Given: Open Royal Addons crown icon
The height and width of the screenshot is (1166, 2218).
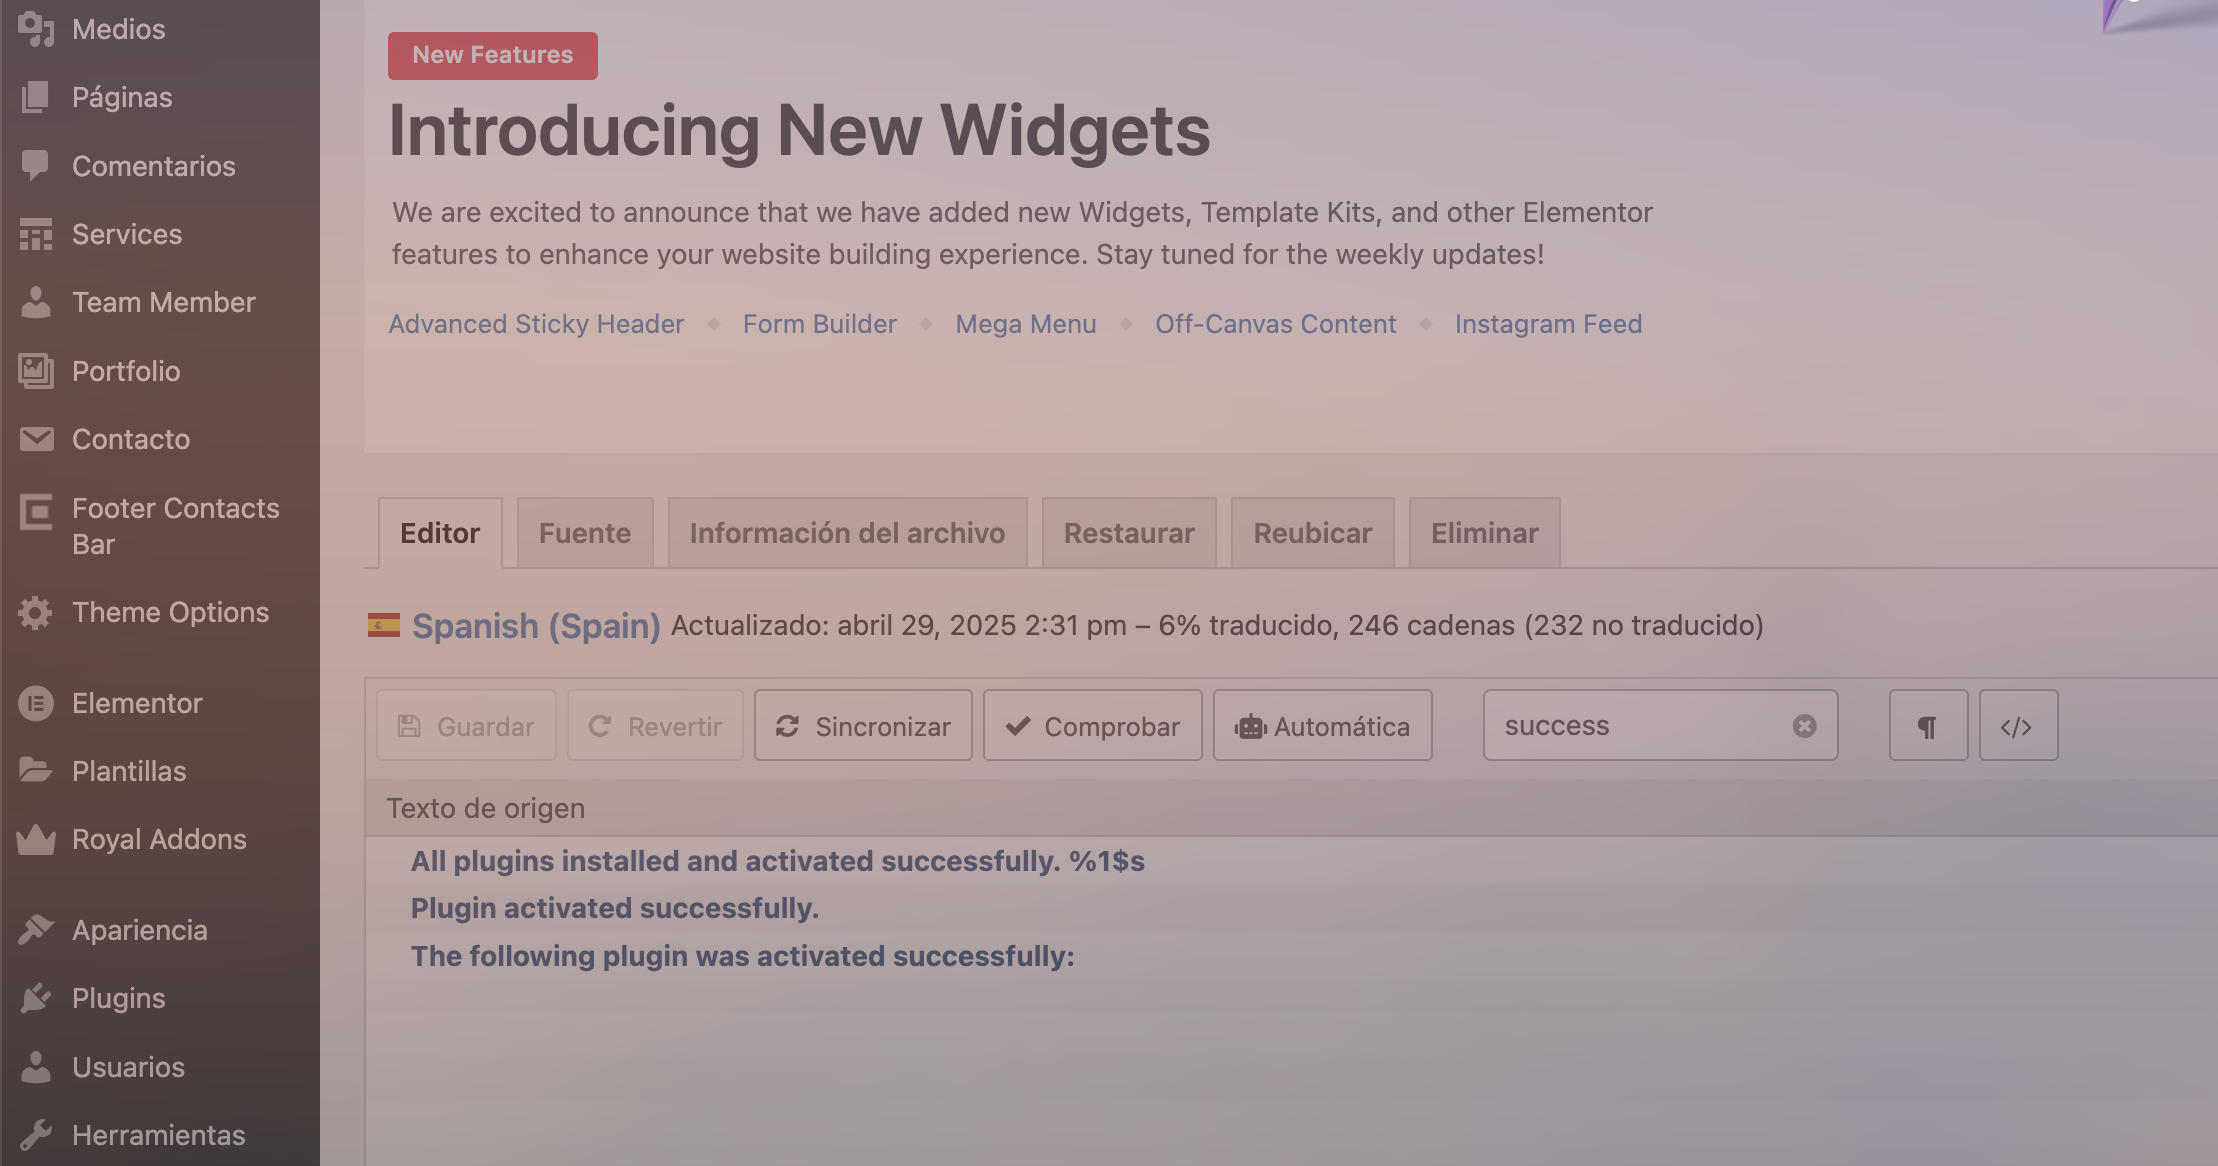Looking at the screenshot, I should (x=36, y=839).
